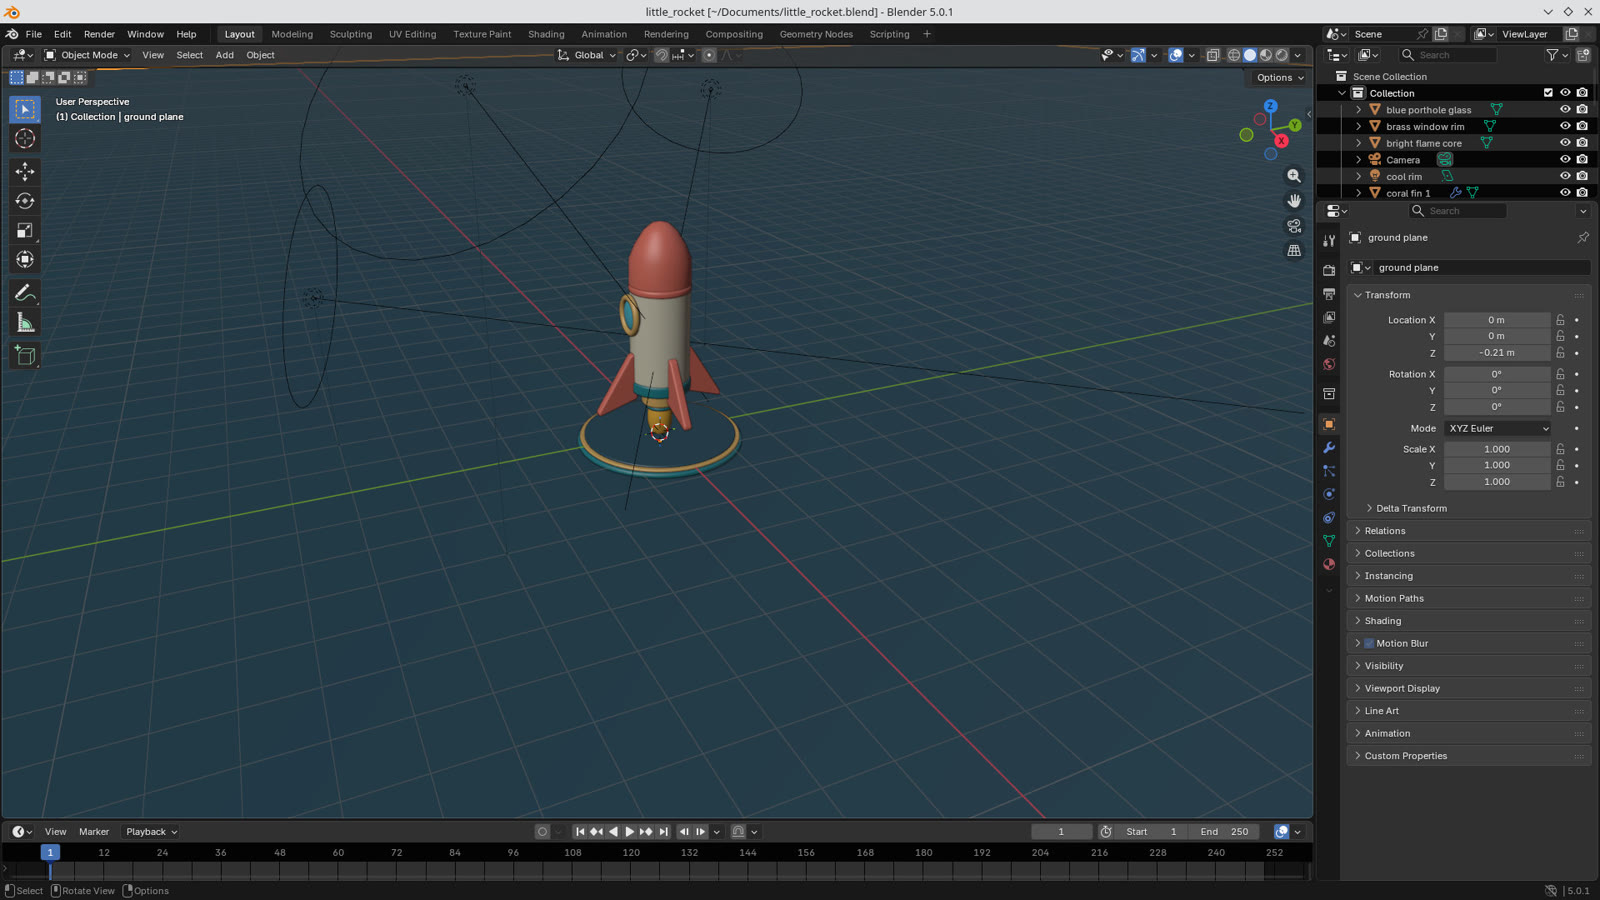
Task: Click the zoom magnifier viewport control
Action: [1294, 176]
